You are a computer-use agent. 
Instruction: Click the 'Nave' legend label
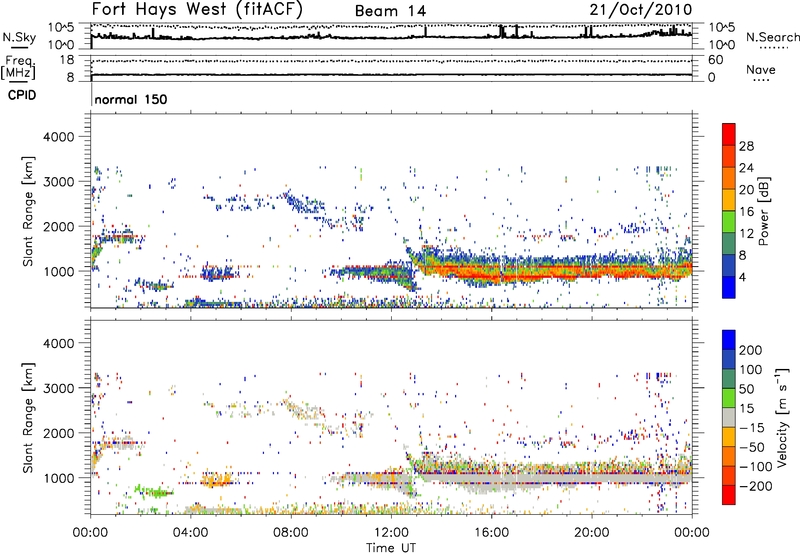pos(761,69)
